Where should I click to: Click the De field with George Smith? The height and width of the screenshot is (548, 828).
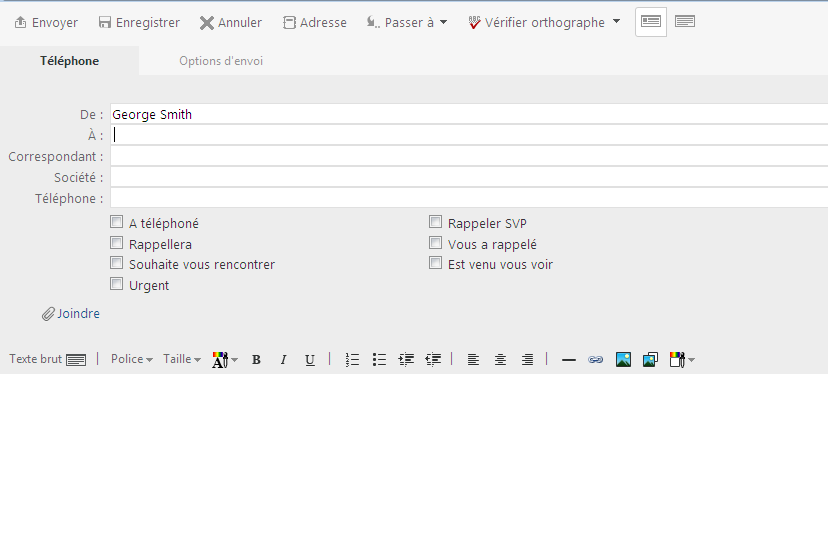tap(469, 114)
